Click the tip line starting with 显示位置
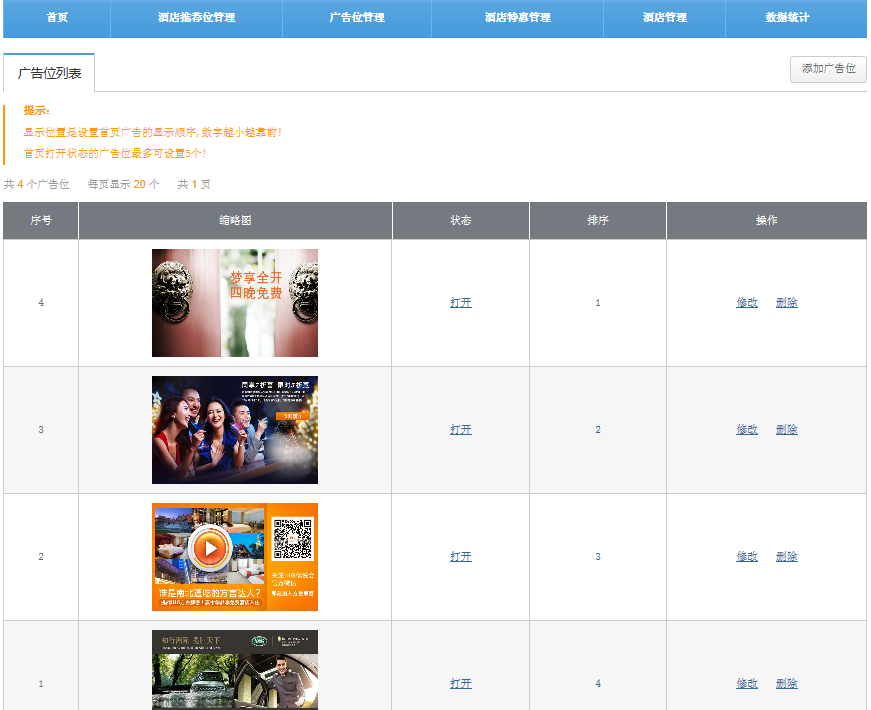 click(153, 132)
